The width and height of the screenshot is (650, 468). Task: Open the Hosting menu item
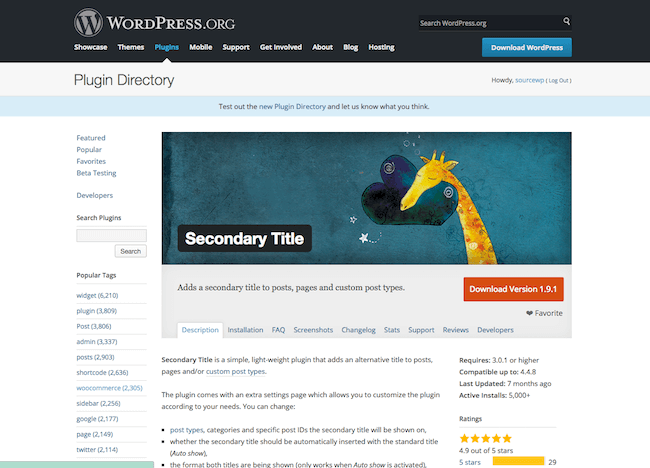pos(381,47)
